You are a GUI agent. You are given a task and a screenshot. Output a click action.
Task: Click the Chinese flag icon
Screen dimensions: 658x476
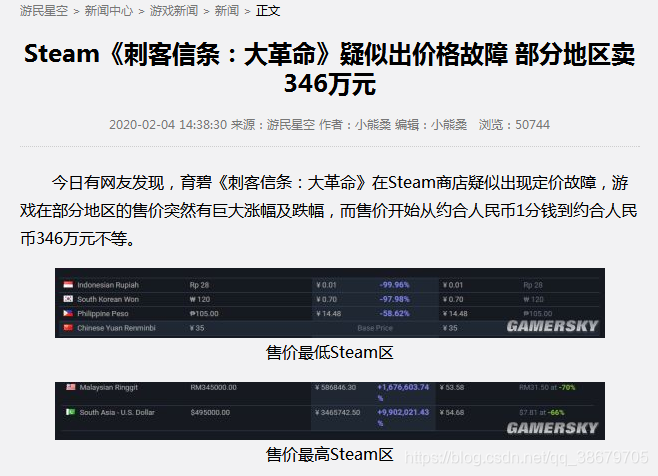coord(68,327)
